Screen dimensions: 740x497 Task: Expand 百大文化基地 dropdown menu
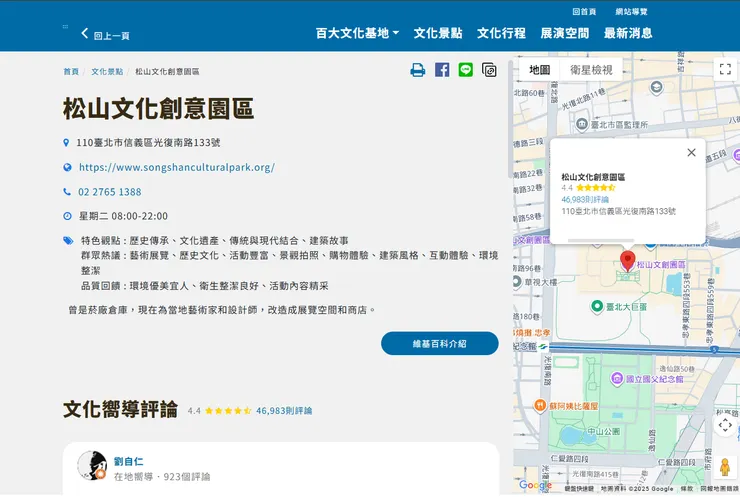pos(357,33)
